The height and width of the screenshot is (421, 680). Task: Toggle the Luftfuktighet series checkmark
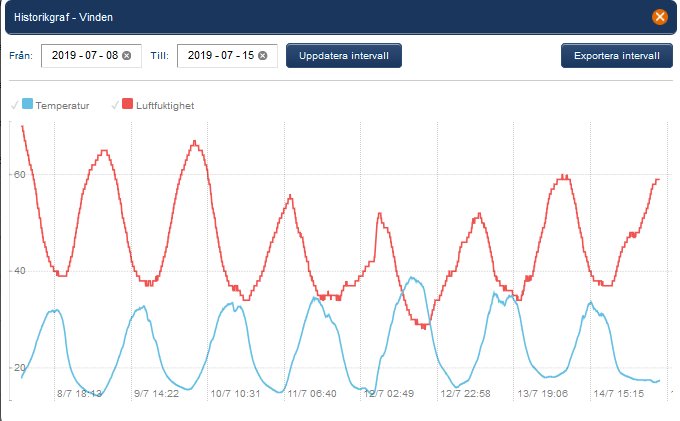[115, 104]
